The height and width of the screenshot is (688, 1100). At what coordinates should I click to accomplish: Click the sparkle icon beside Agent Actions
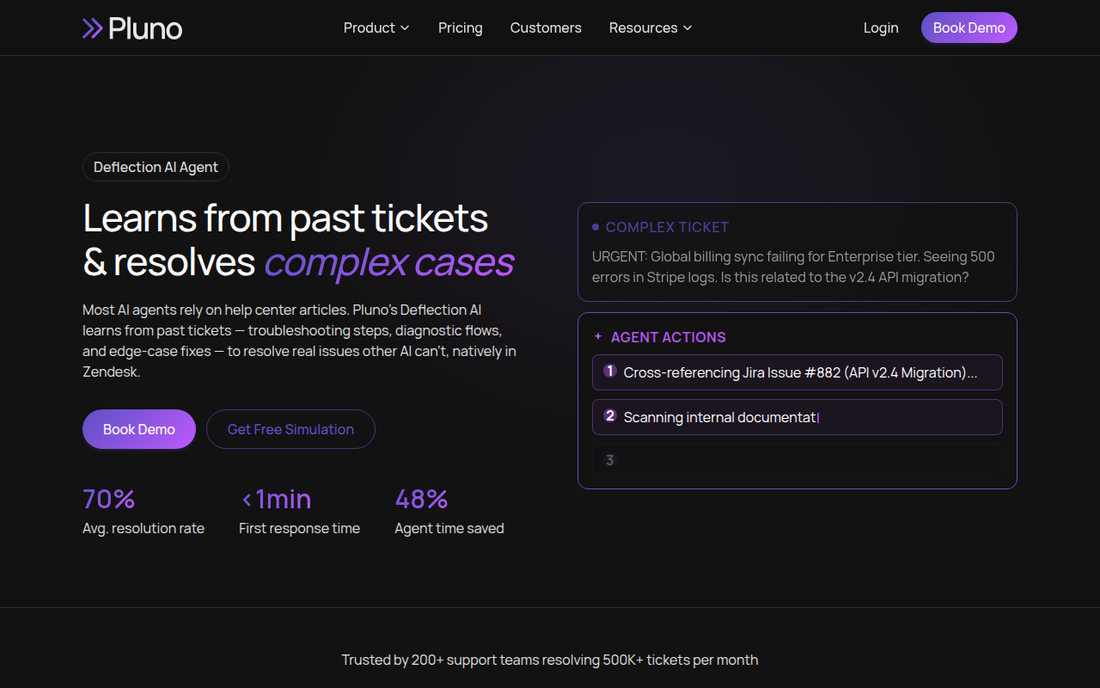click(x=598, y=337)
